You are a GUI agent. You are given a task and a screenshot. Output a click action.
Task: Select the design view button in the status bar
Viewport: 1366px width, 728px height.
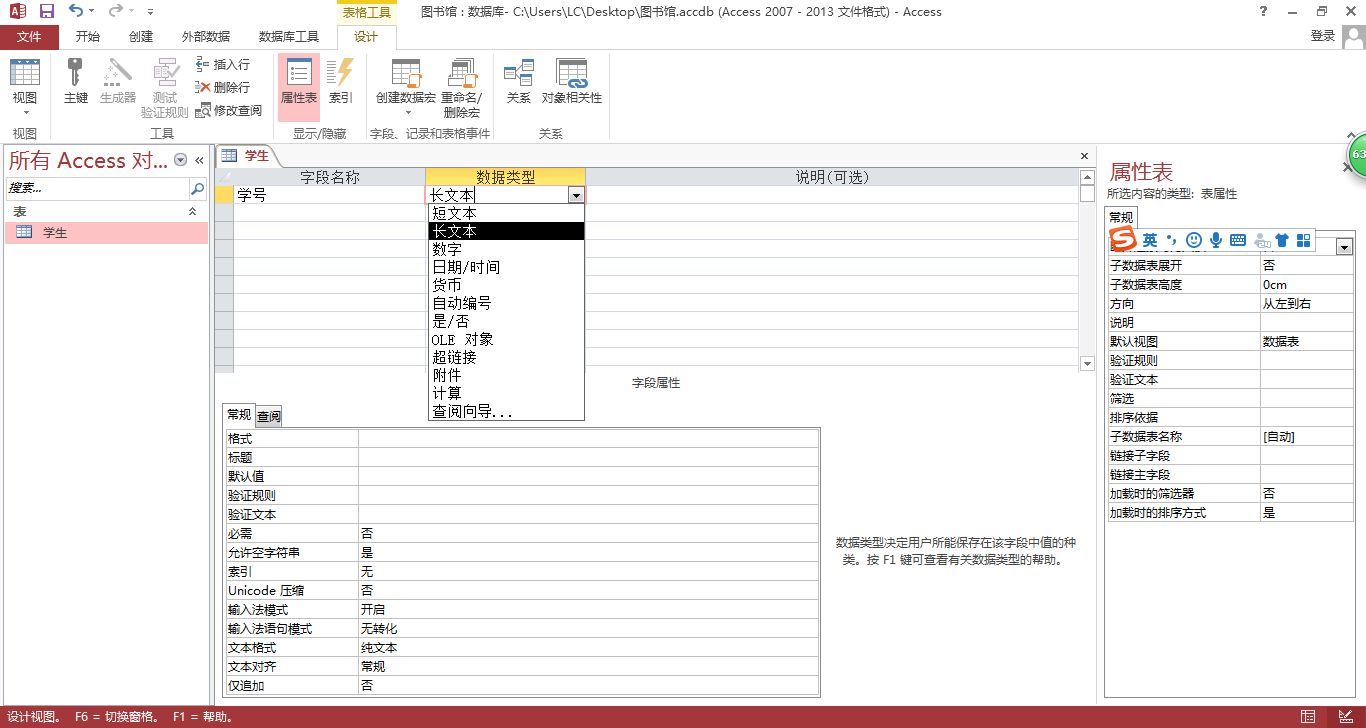click(1345, 717)
